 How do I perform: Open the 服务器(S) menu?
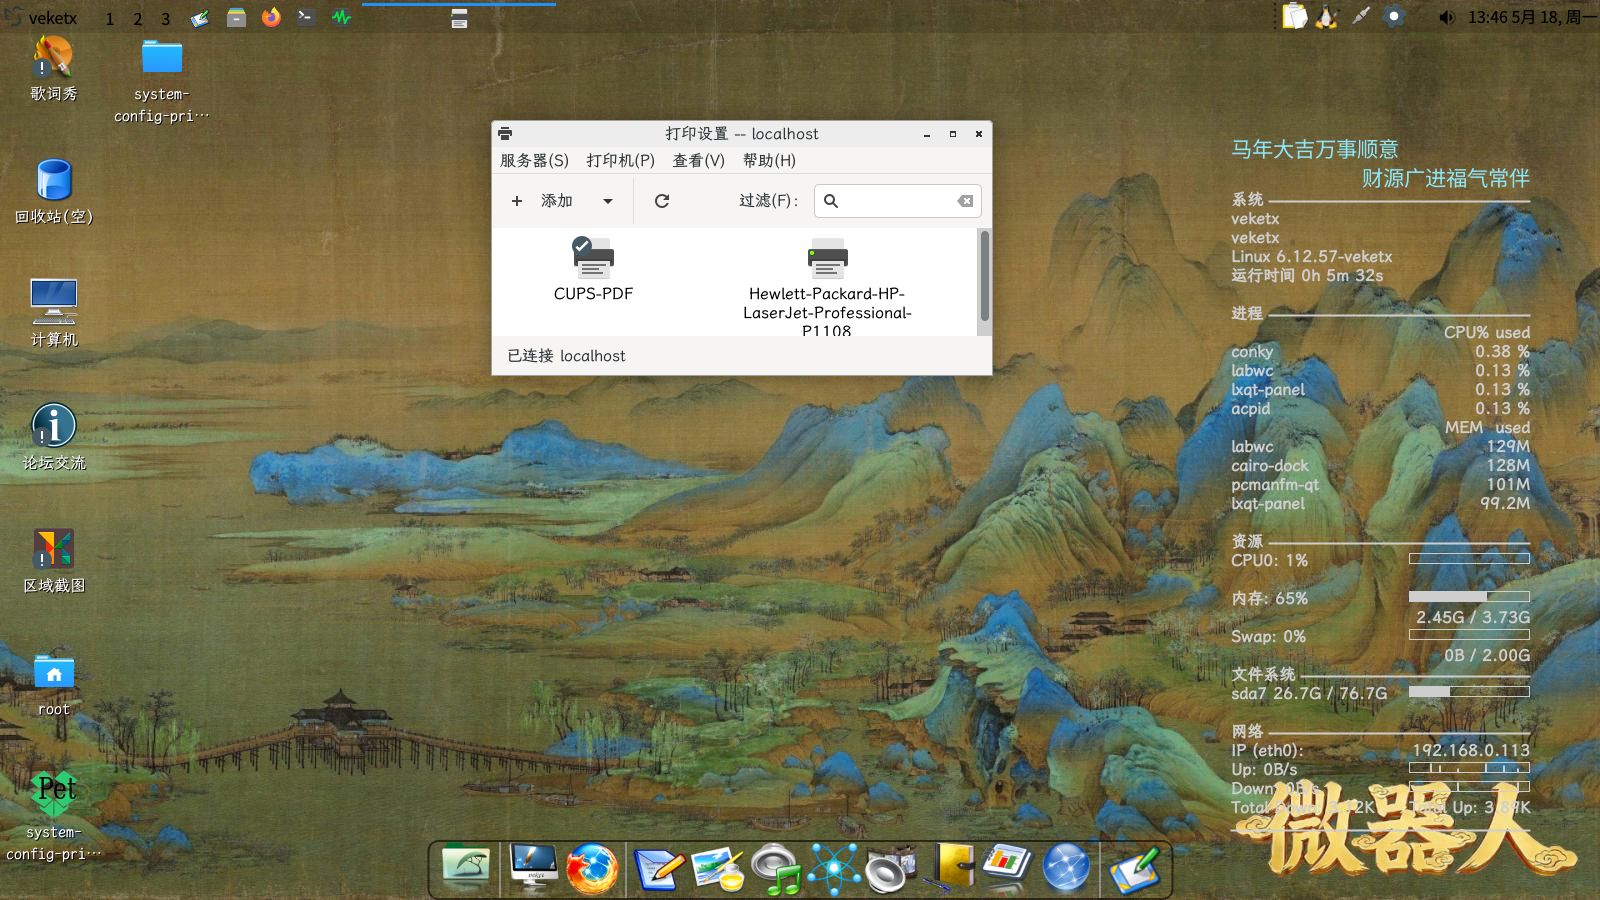tap(534, 160)
